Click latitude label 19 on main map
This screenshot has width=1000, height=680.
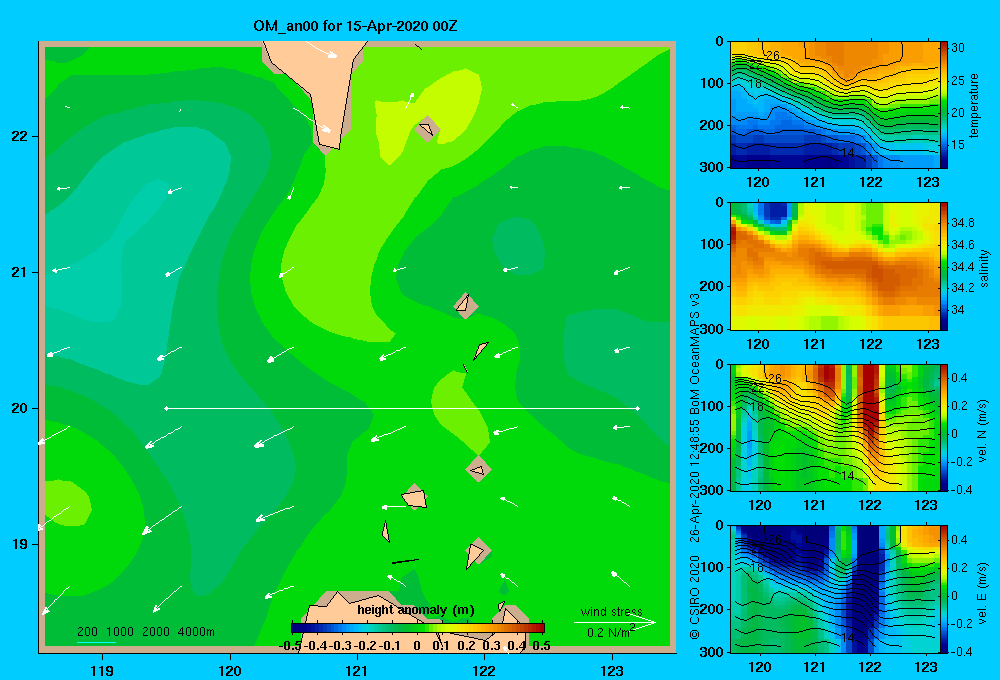coord(20,544)
